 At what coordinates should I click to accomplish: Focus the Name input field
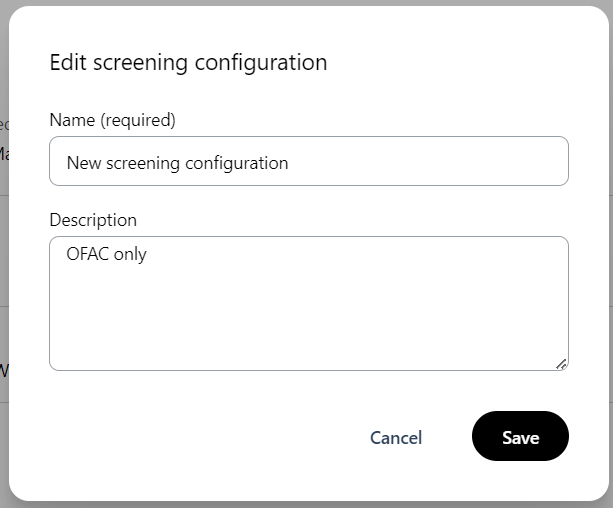(308, 162)
